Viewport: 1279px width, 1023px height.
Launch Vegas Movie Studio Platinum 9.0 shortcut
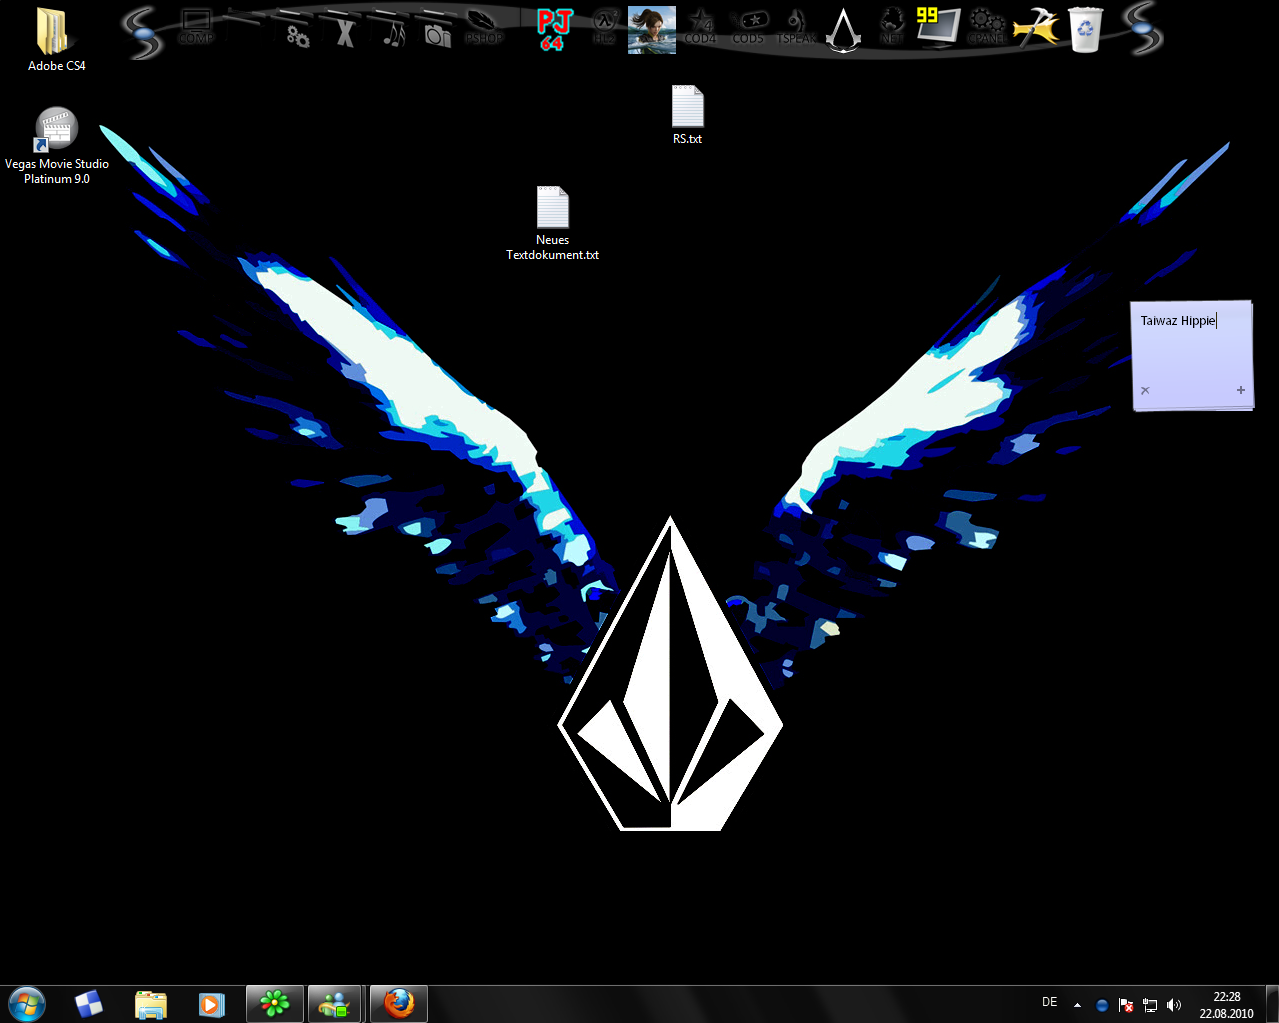coord(57,146)
